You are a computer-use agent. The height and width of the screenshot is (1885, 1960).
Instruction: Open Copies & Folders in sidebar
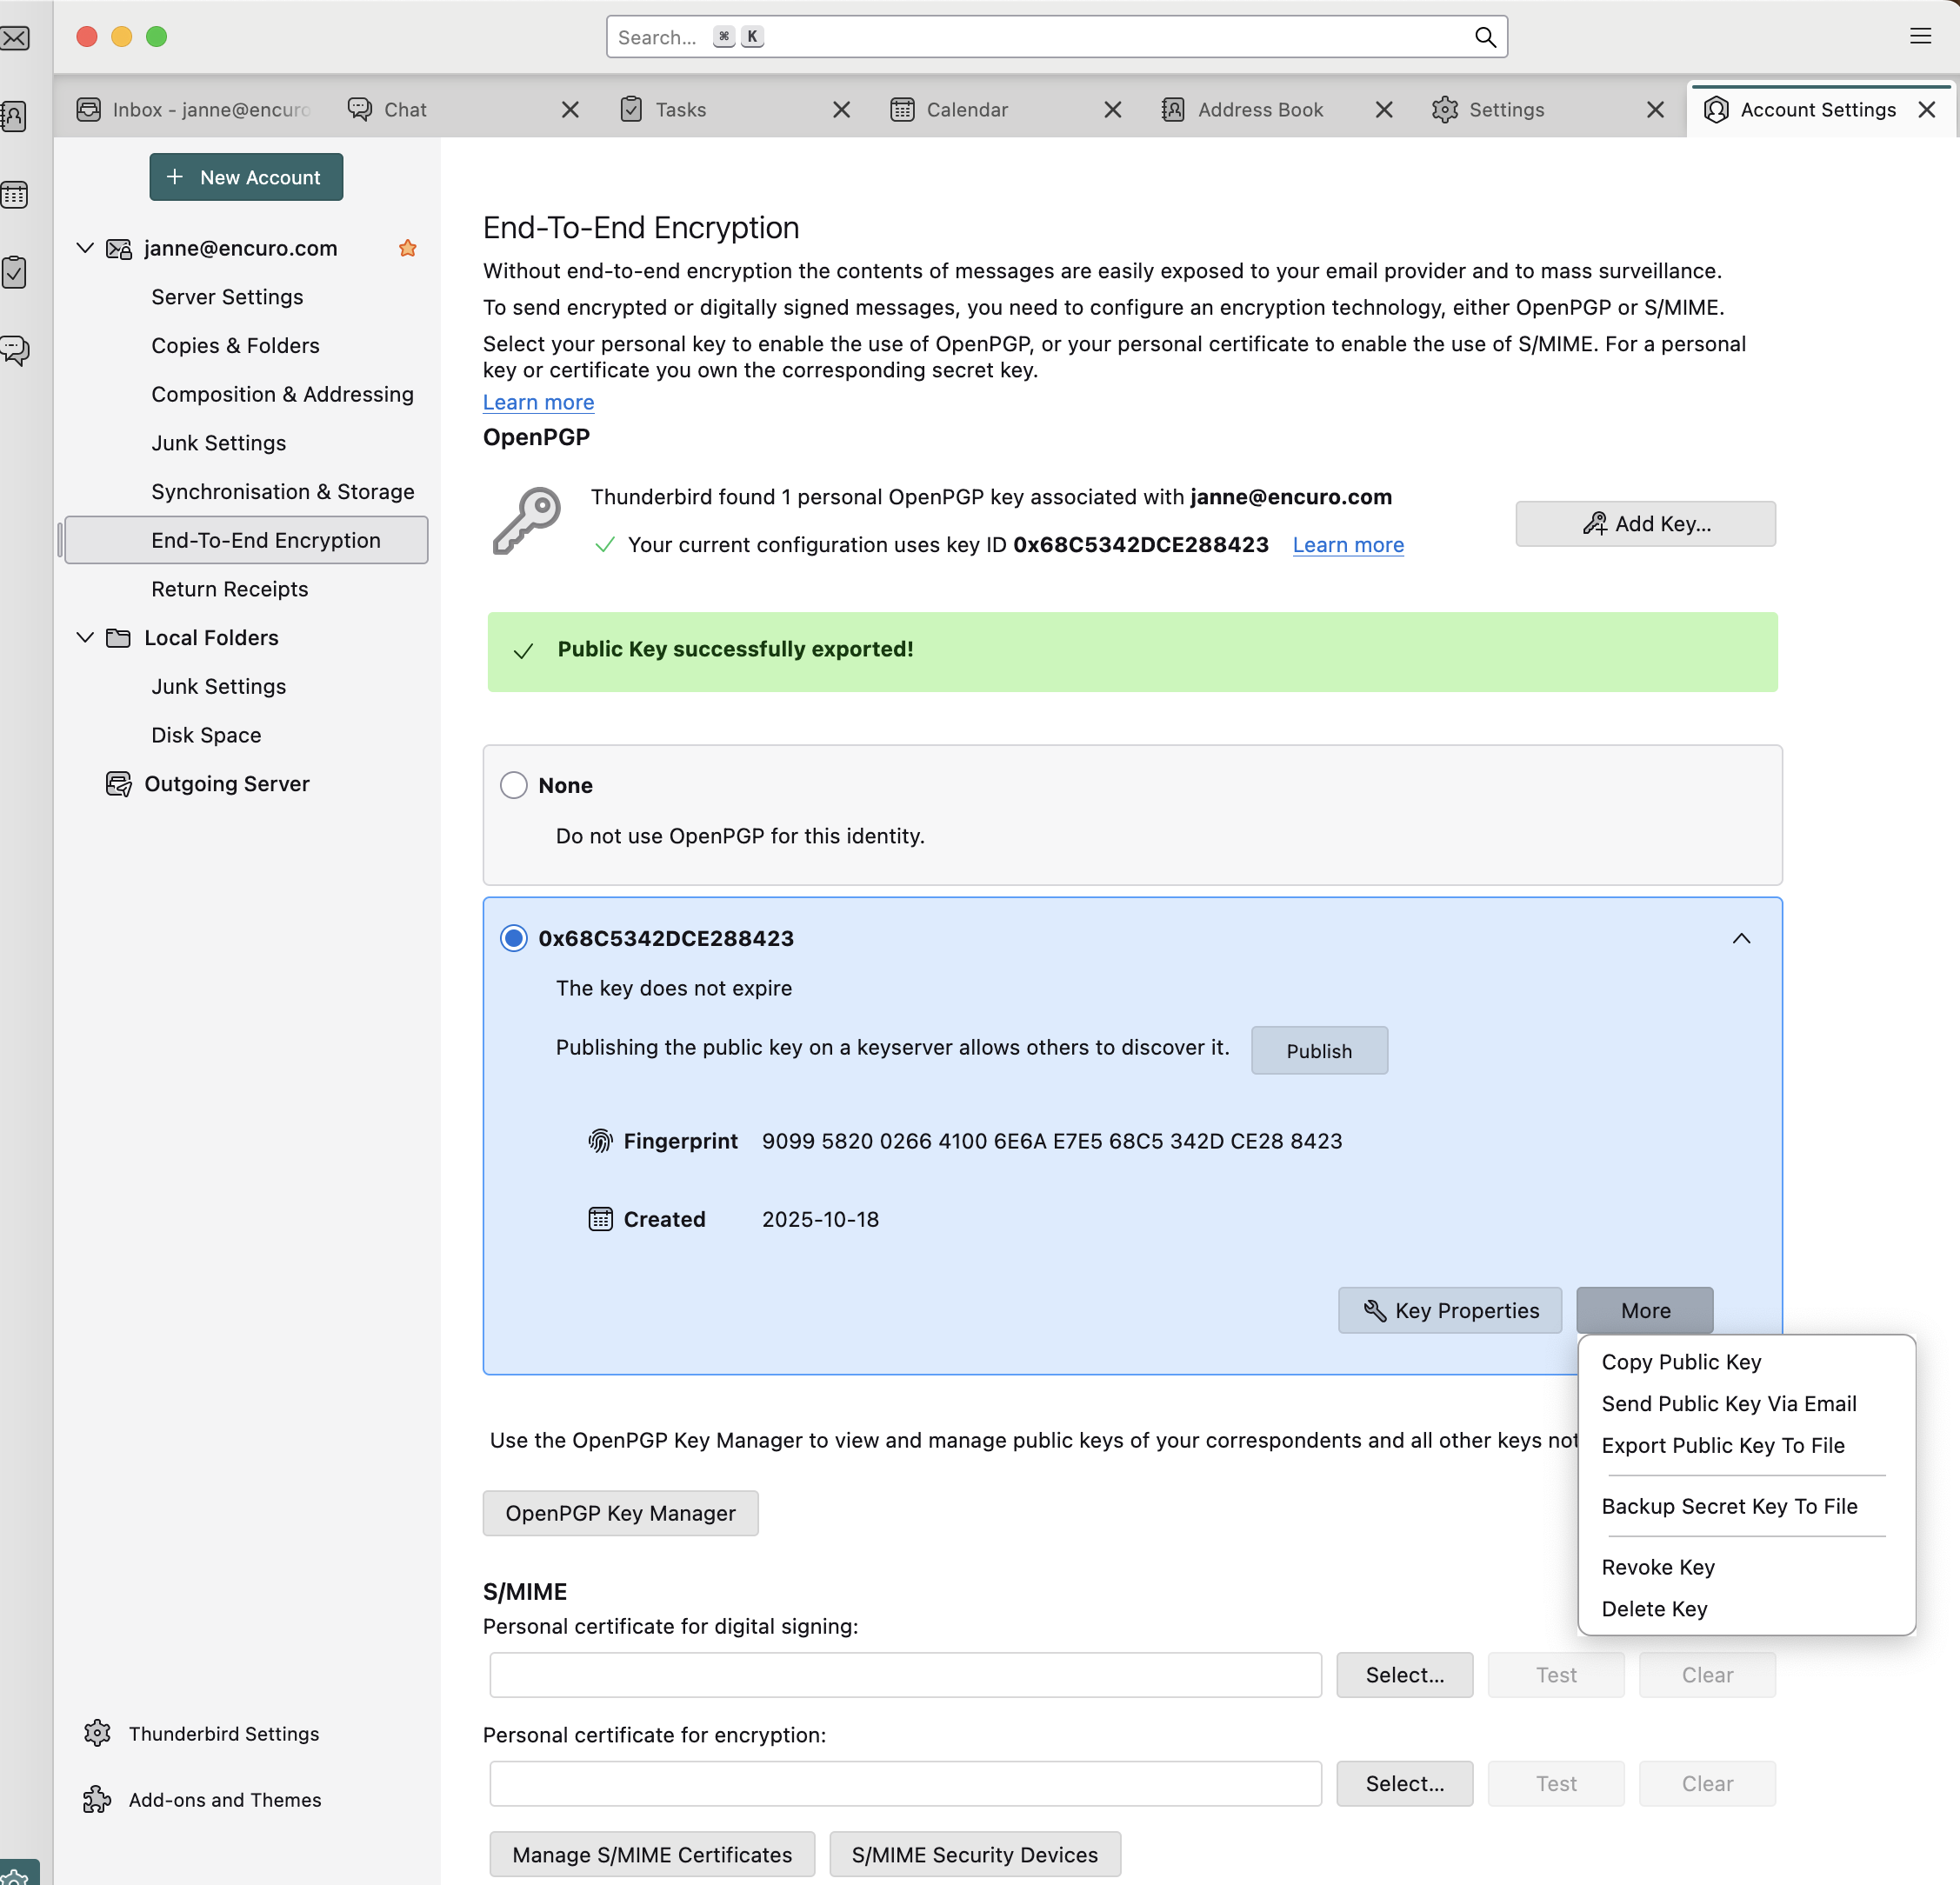coord(246,346)
